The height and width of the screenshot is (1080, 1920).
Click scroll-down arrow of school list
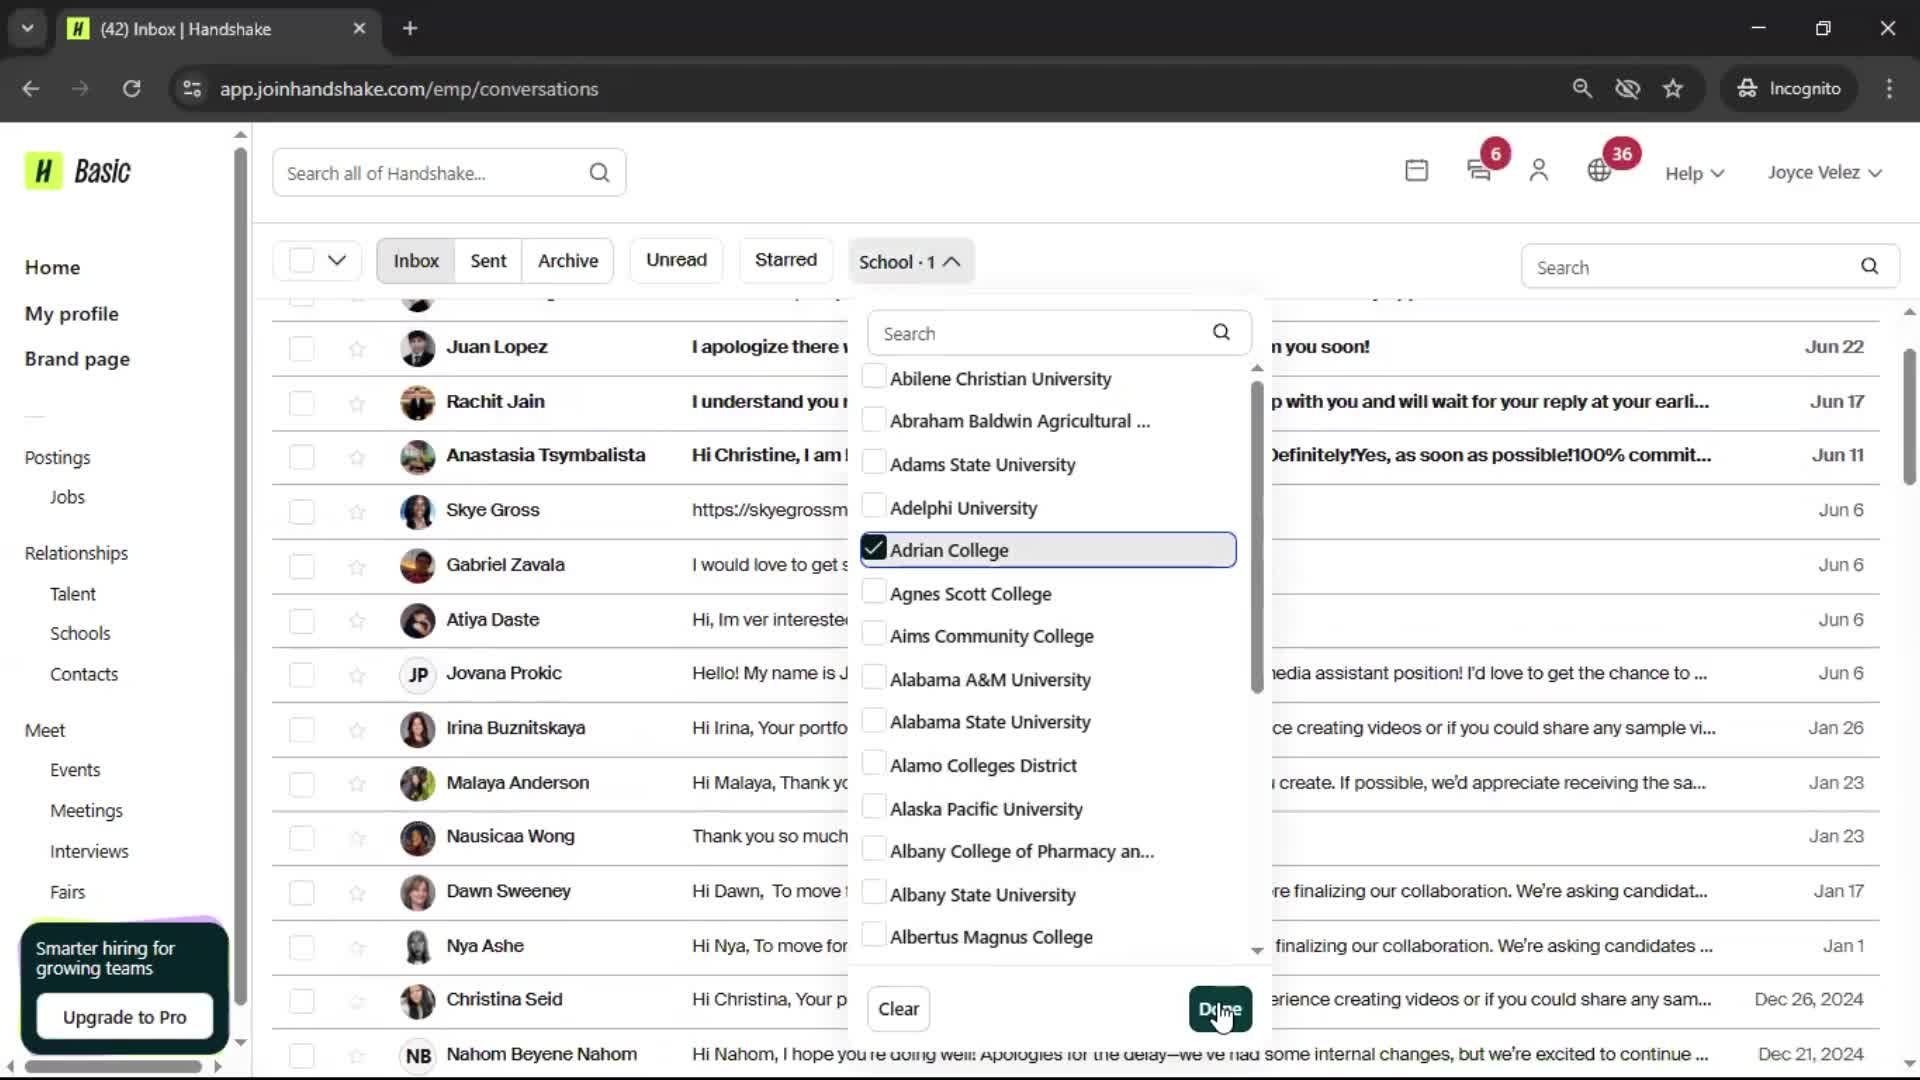pos(1257,950)
